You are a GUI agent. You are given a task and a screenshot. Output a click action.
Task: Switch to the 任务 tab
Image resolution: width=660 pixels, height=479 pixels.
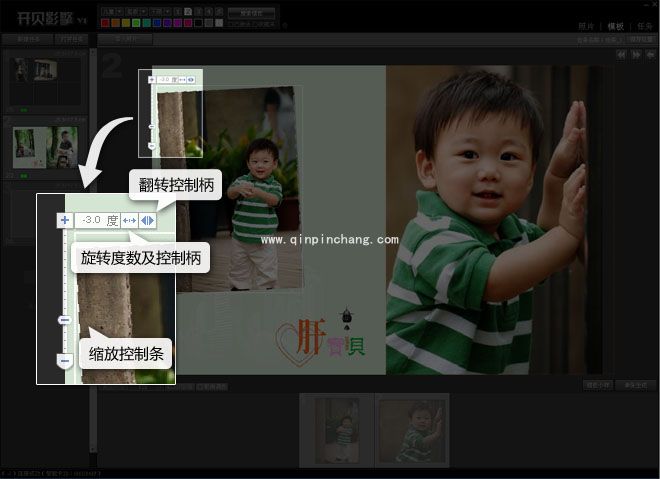644,27
